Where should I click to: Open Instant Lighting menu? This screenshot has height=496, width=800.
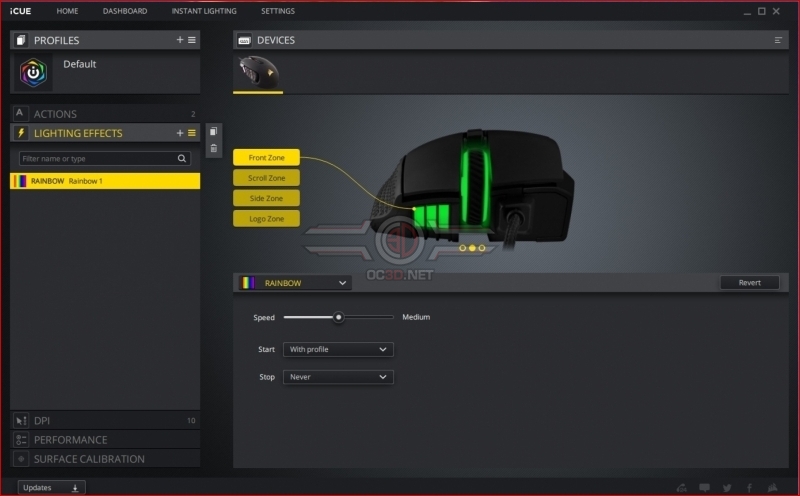204,11
